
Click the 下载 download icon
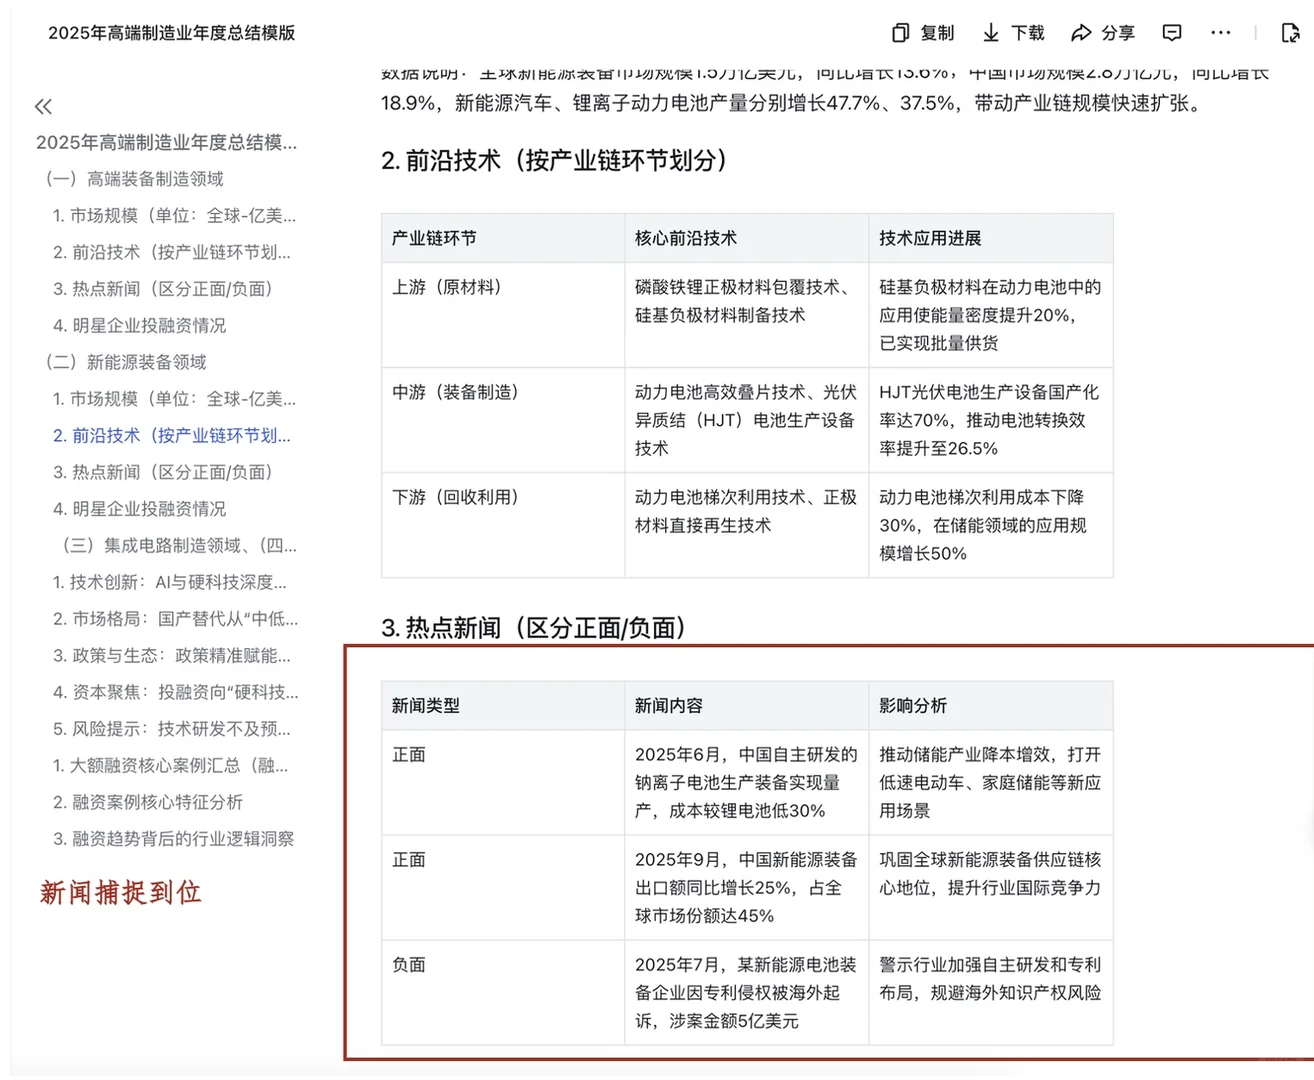pos(1012,33)
